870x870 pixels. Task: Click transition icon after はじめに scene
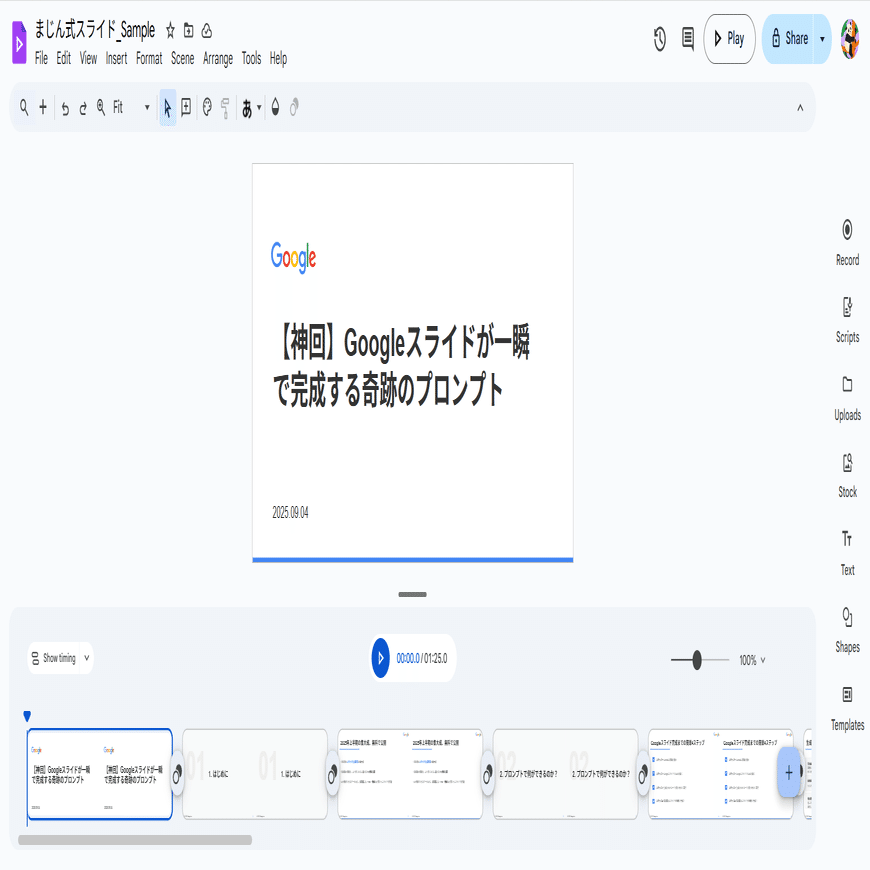(x=333, y=774)
